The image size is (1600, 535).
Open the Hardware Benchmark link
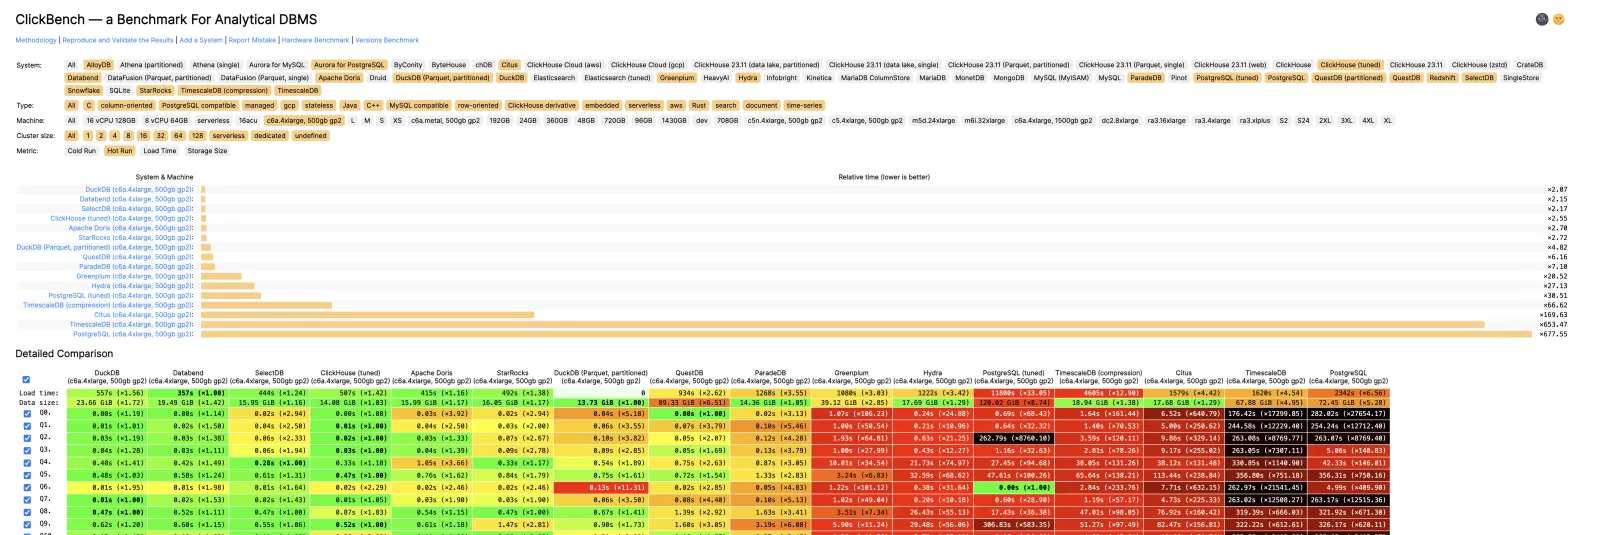pos(315,40)
